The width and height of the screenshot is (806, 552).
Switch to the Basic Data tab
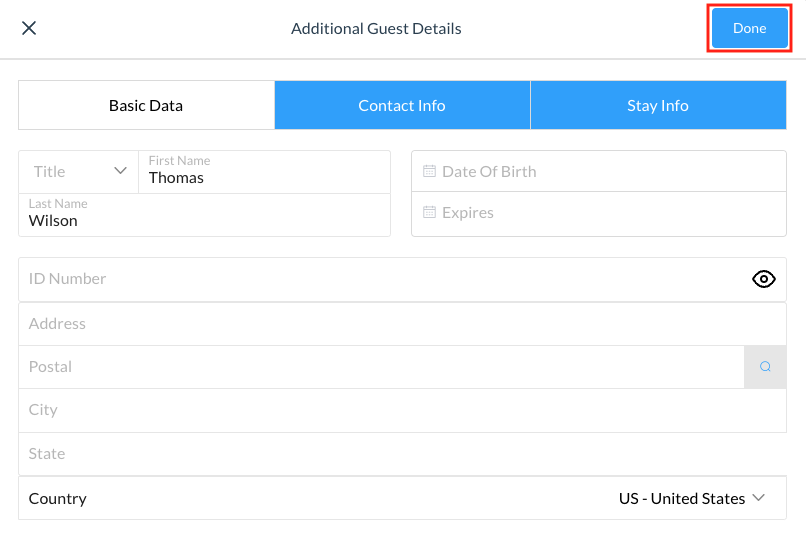[146, 105]
